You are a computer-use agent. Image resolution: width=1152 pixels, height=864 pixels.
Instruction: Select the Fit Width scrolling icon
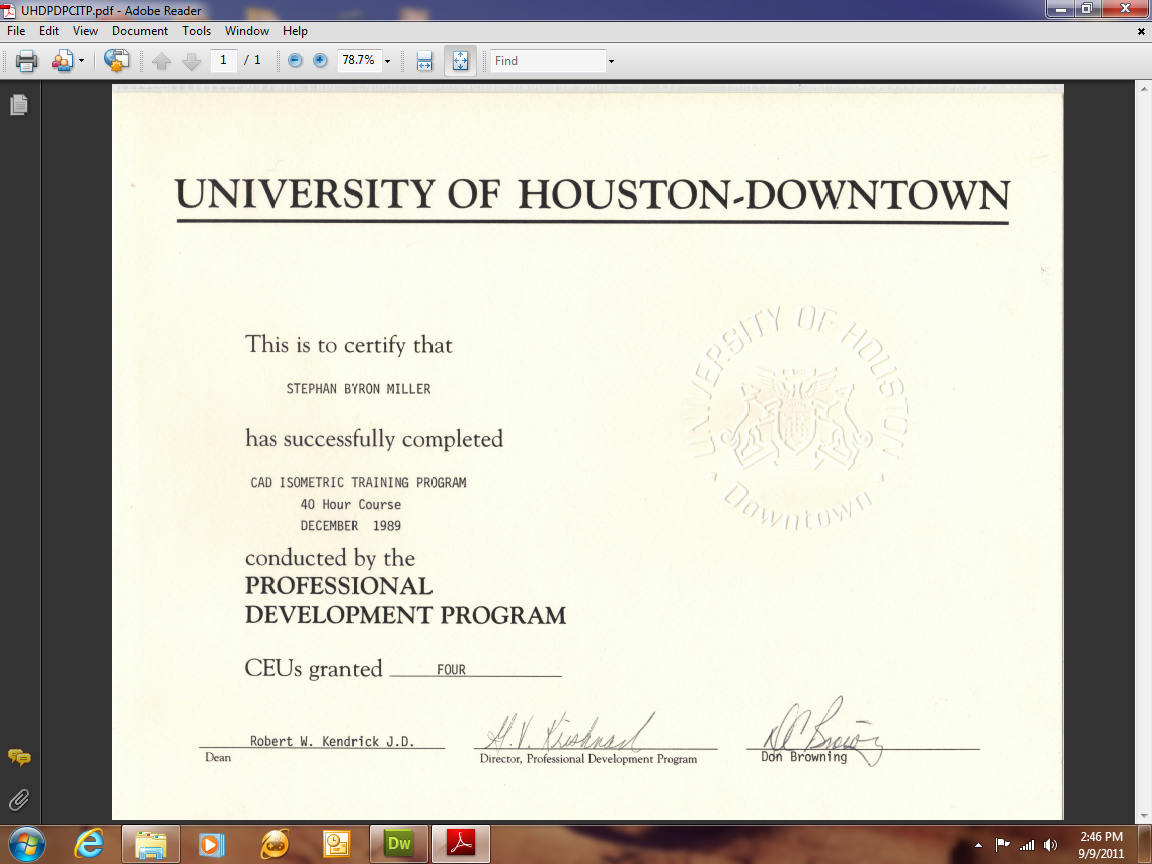tap(425, 61)
